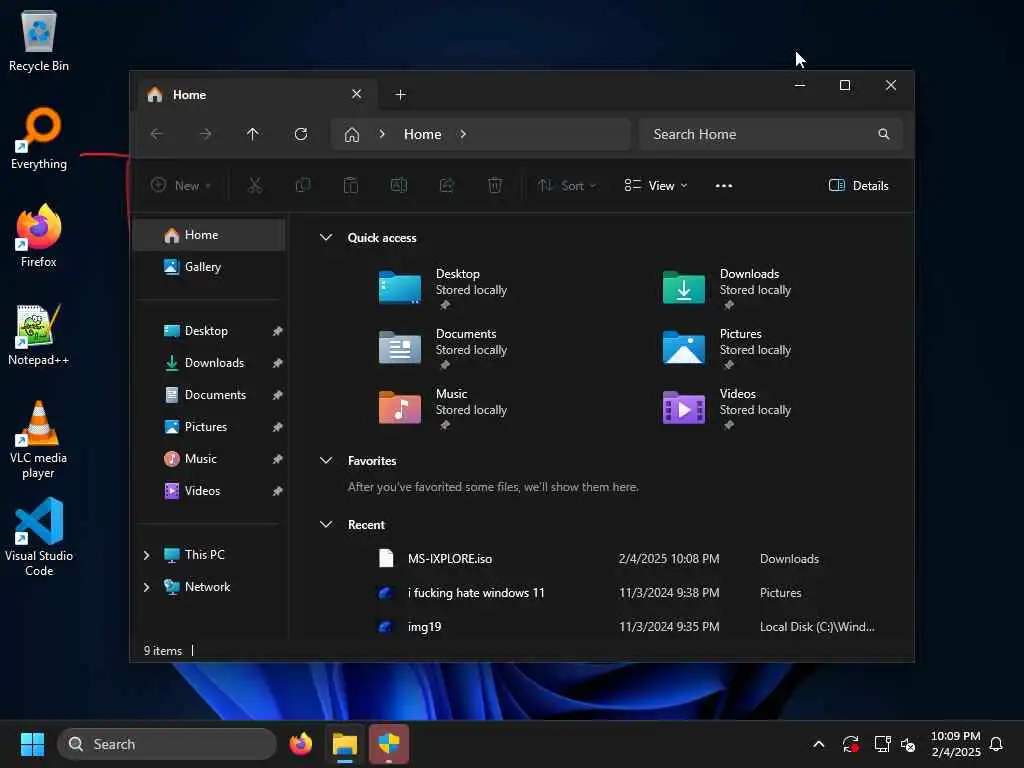The width and height of the screenshot is (1024, 768).
Task: Click the Forward navigation arrow
Action: 205,134
